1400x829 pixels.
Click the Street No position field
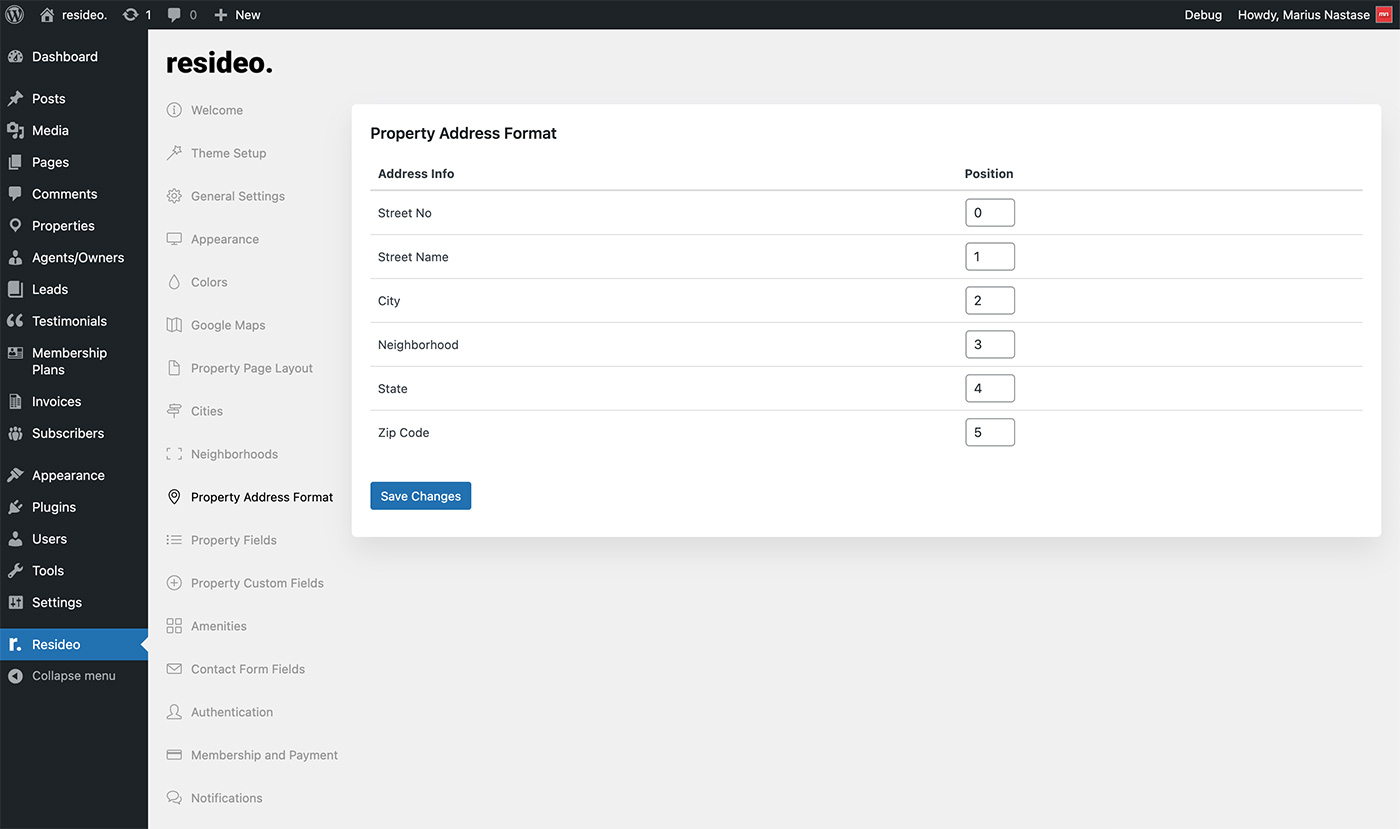989,213
